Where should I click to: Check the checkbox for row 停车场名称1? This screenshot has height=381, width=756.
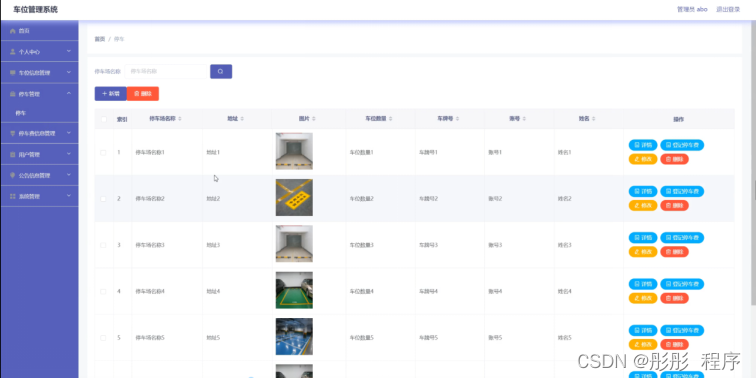pyautogui.click(x=103, y=152)
